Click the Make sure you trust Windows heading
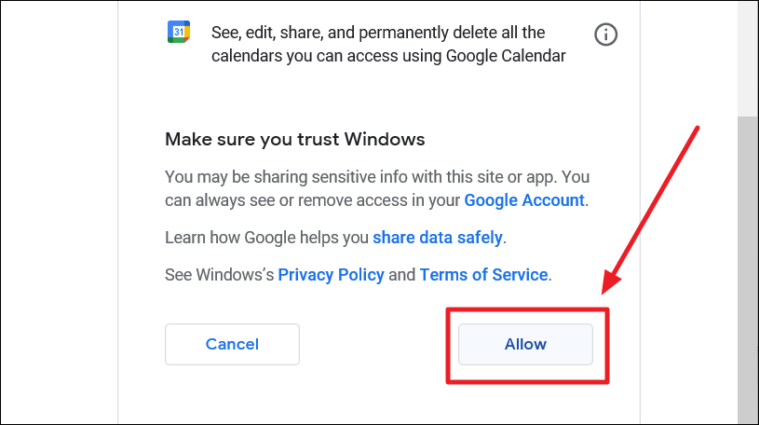Viewport: 759px width, 425px height. click(x=295, y=139)
